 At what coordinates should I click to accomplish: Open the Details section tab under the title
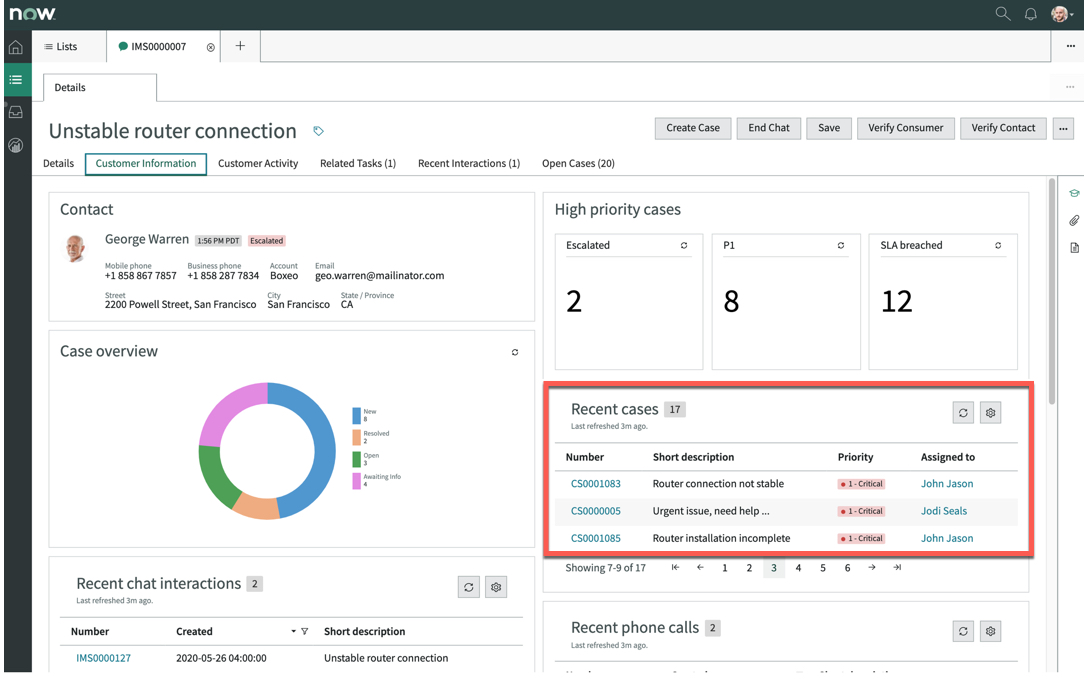pos(58,163)
